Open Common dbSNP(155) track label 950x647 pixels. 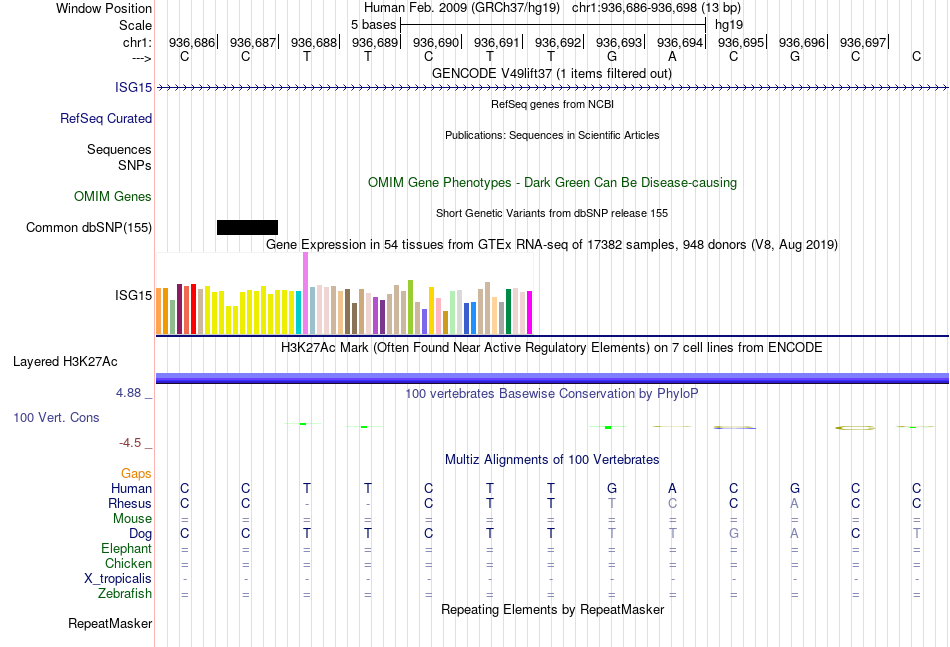(89, 228)
